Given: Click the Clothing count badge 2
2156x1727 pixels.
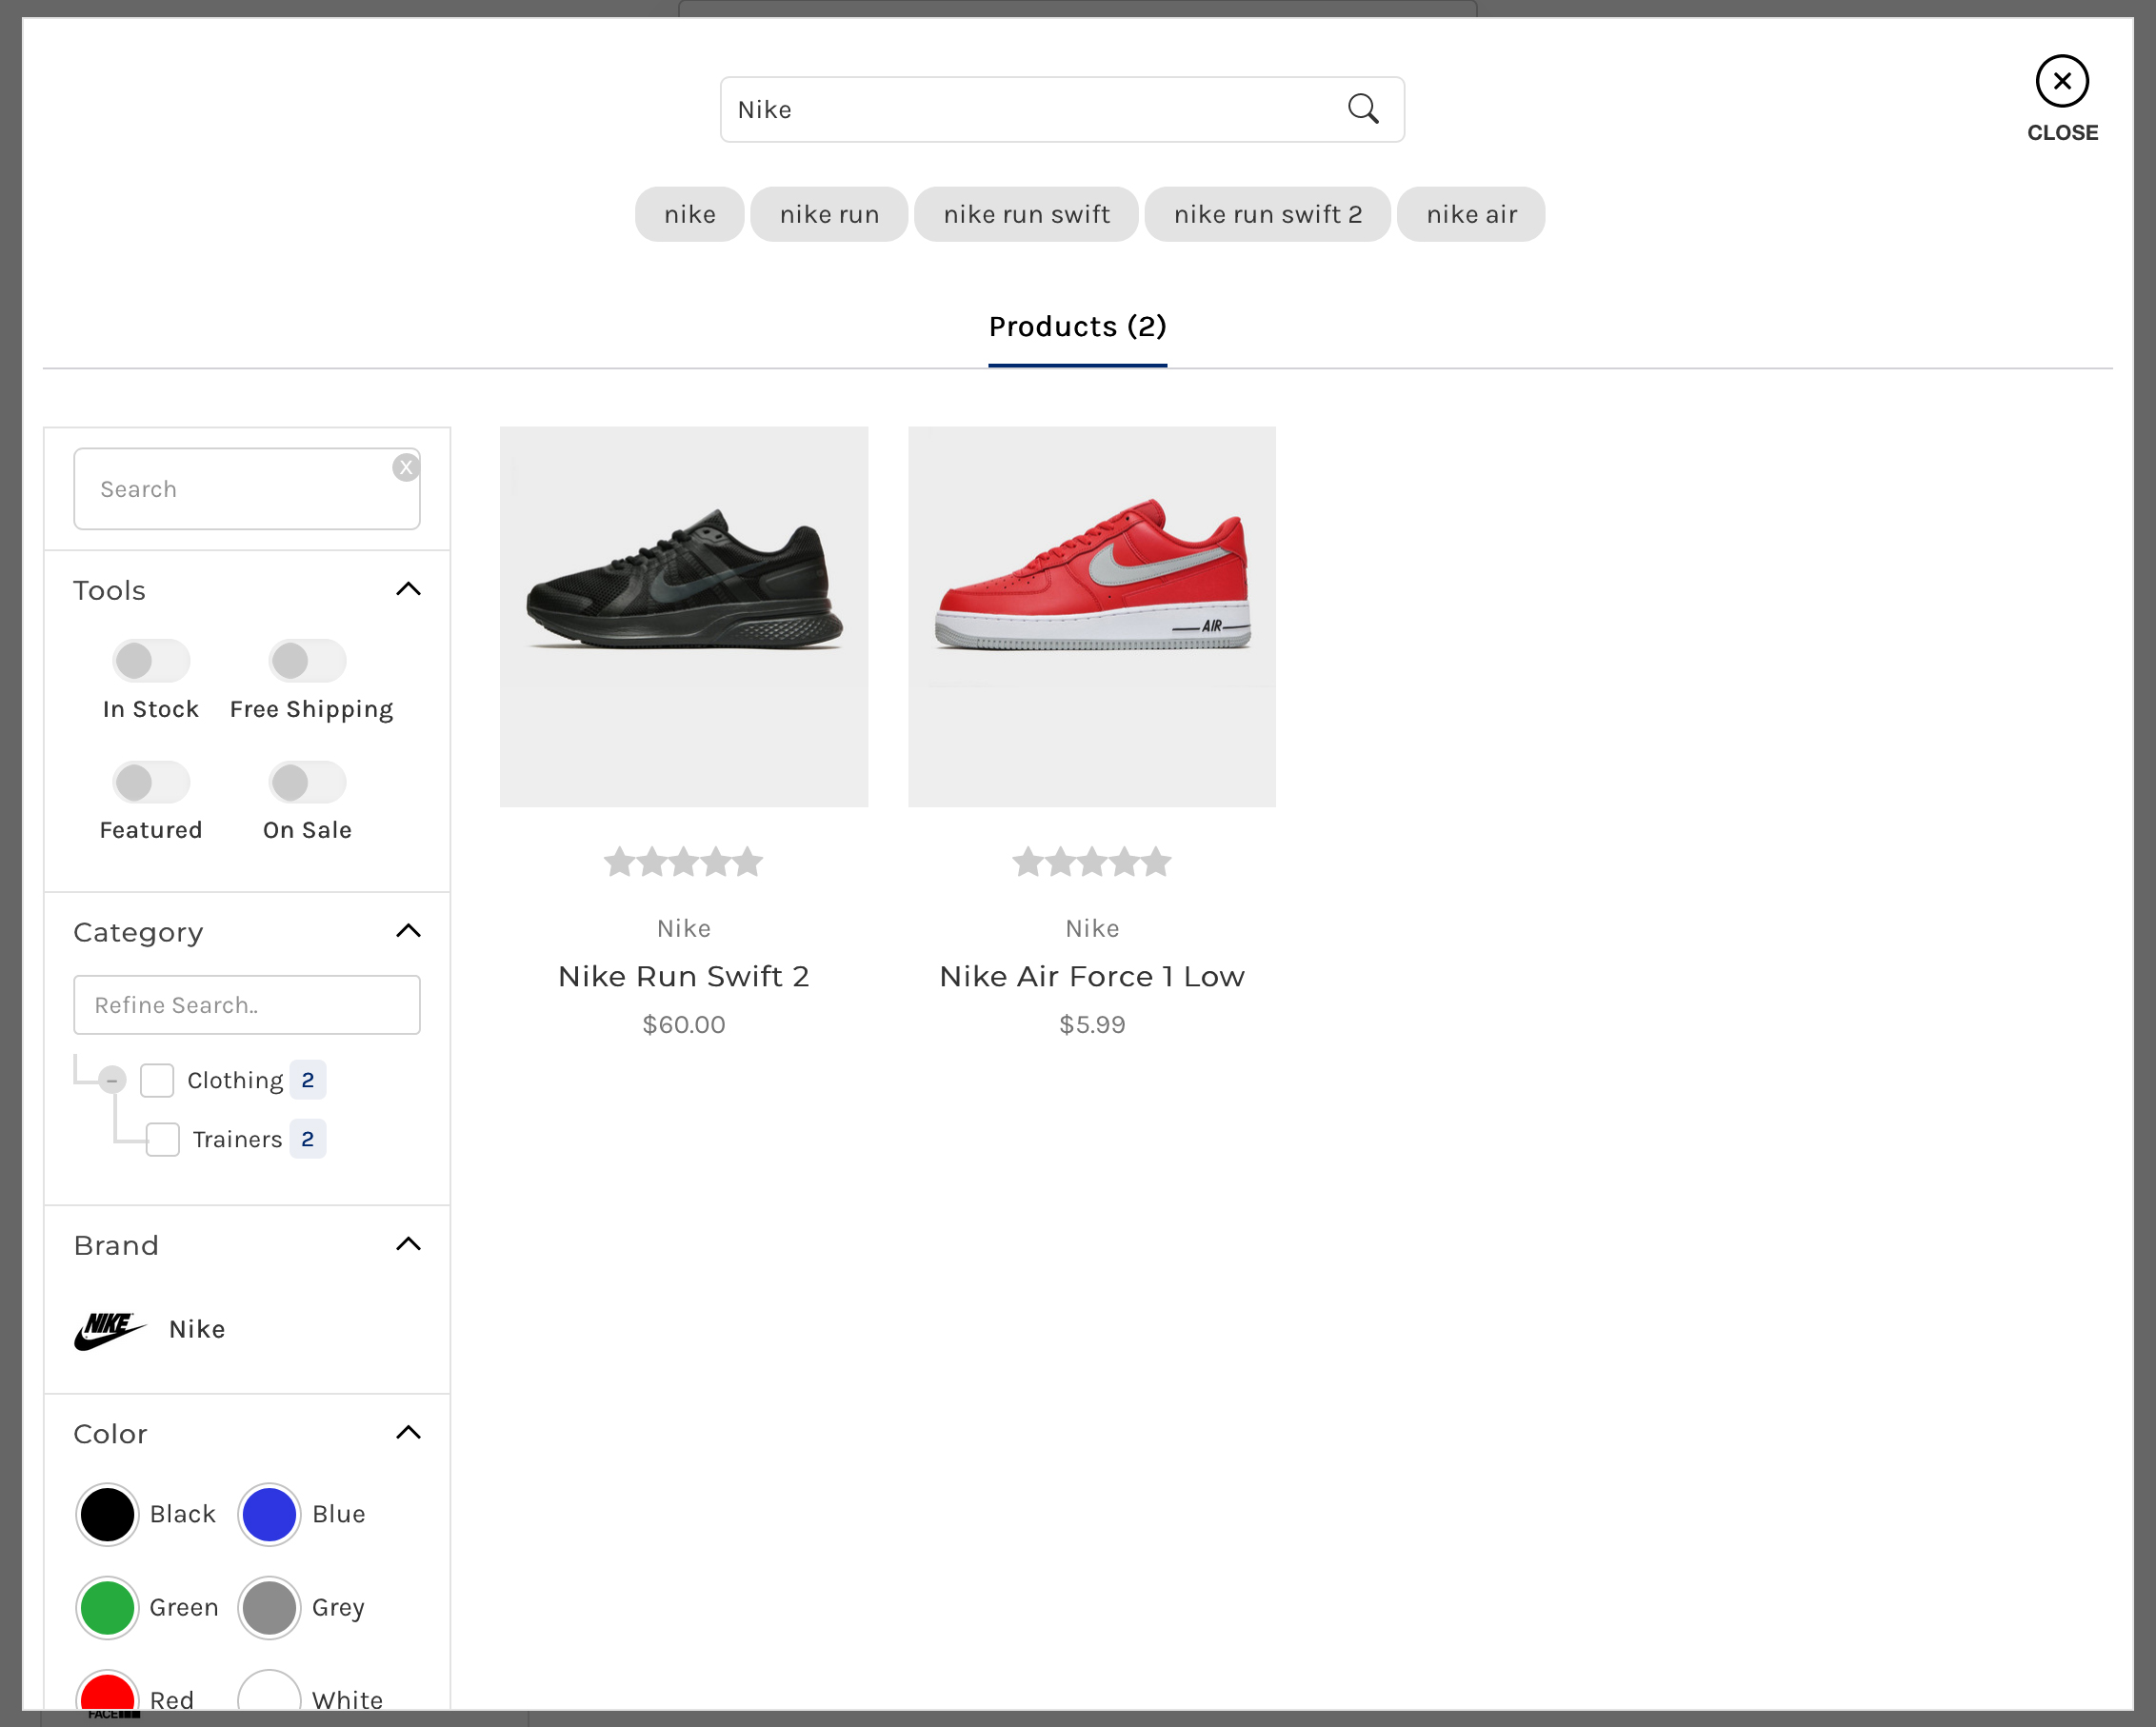Looking at the screenshot, I should (308, 1080).
